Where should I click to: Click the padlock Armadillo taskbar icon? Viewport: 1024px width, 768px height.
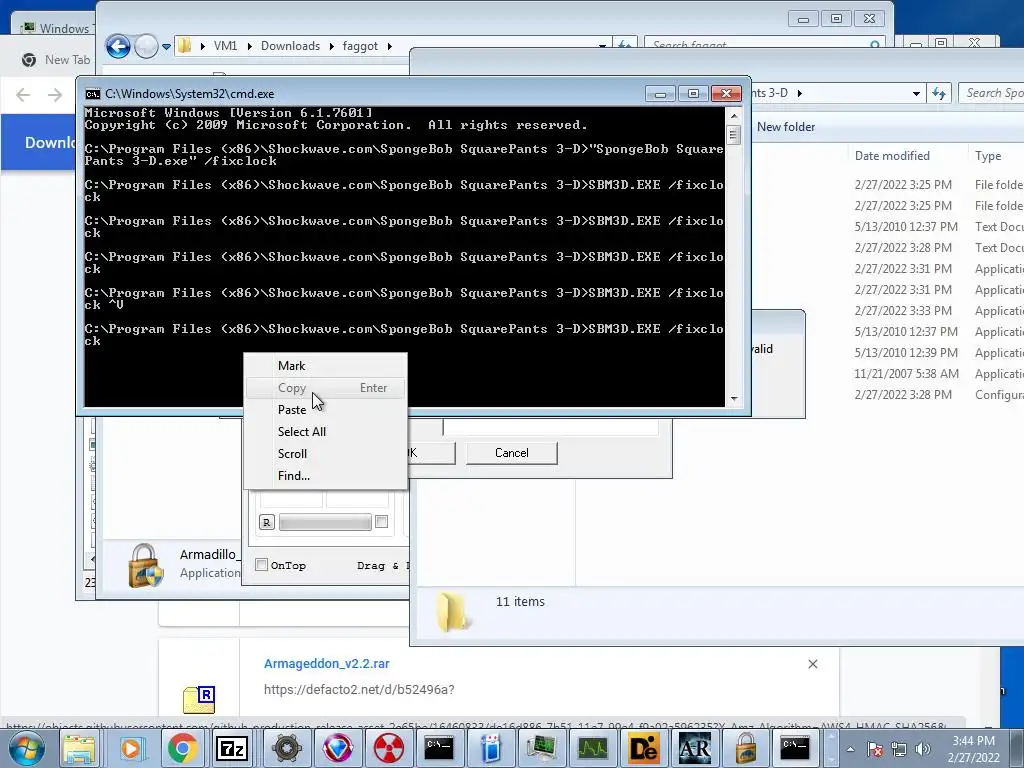(744, 748)
